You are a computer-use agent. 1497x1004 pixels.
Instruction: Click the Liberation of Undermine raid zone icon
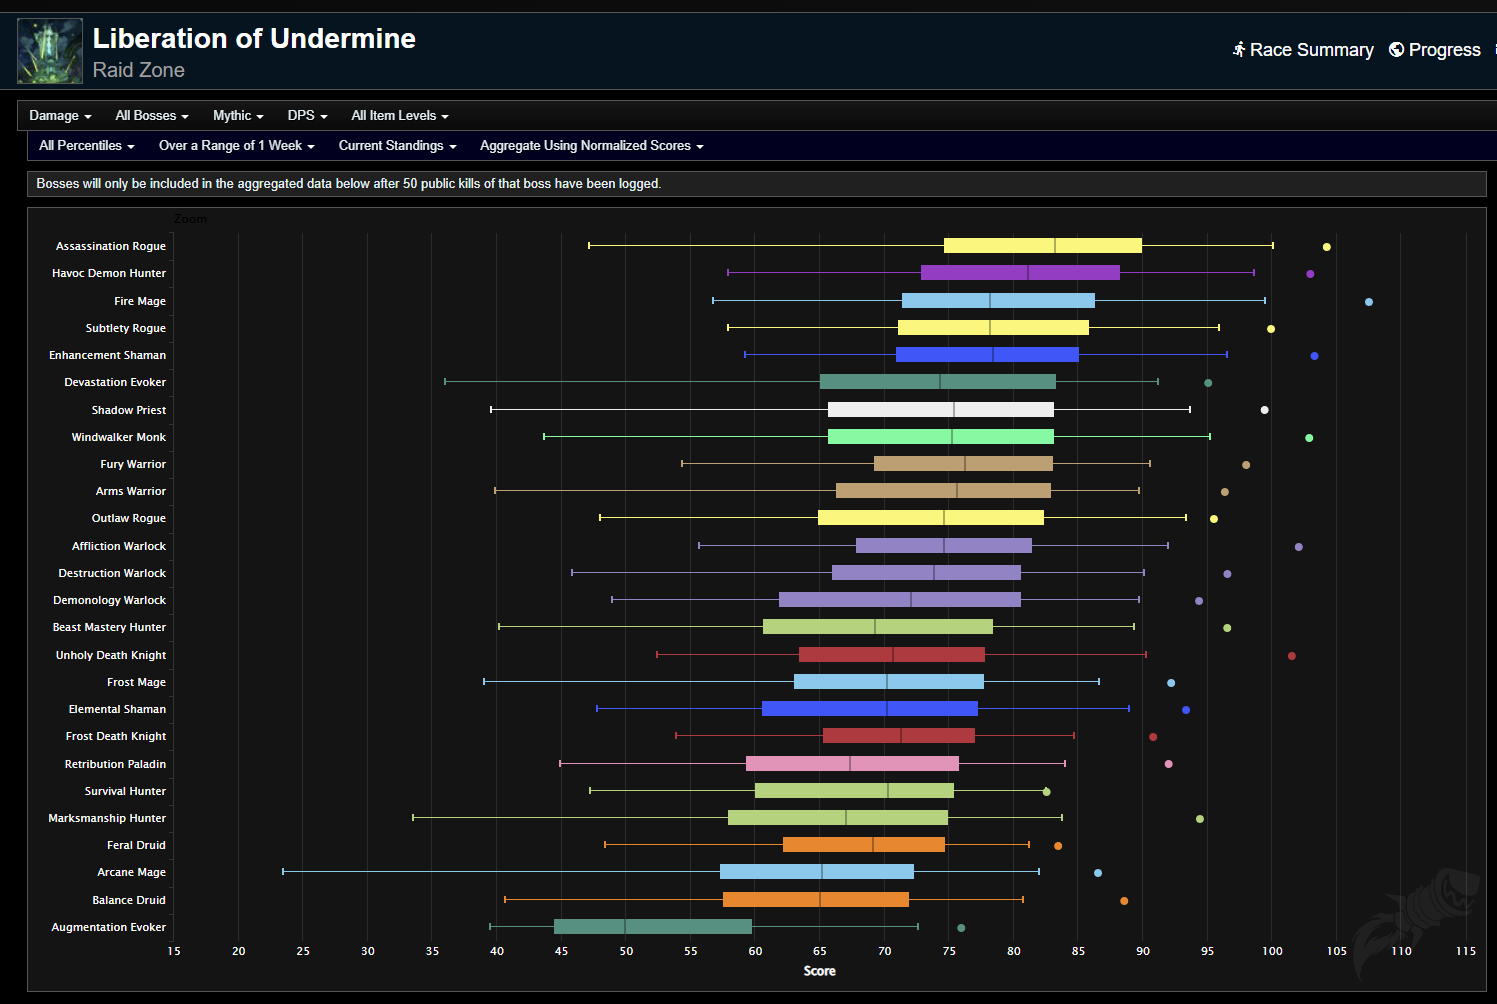tap(49, 51)
